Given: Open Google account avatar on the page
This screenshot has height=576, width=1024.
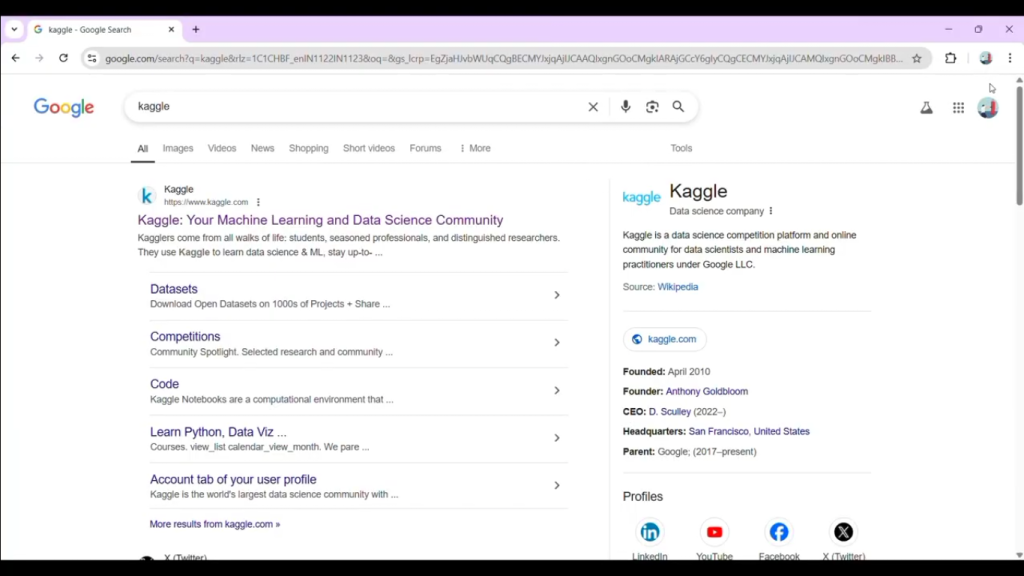Looking at the screenshot, I should [x=988, y=108].
